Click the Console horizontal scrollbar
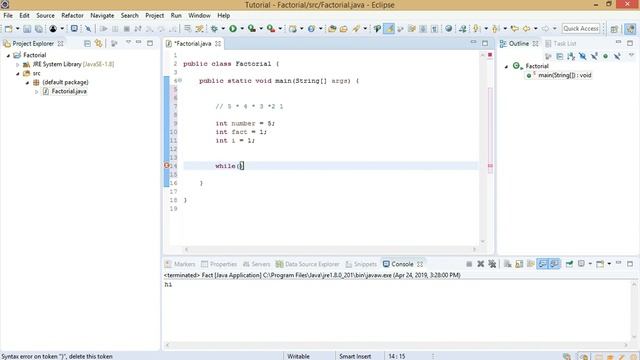The image size is (640, 360). pos(397,345)
